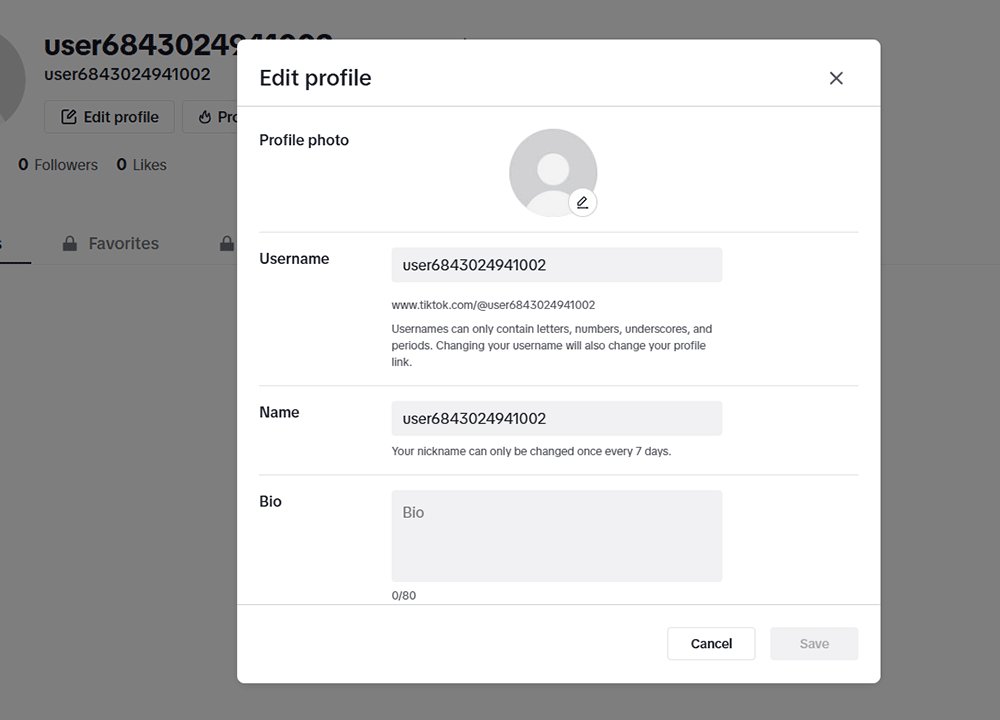Click inside the empty Bio text area

556,535
